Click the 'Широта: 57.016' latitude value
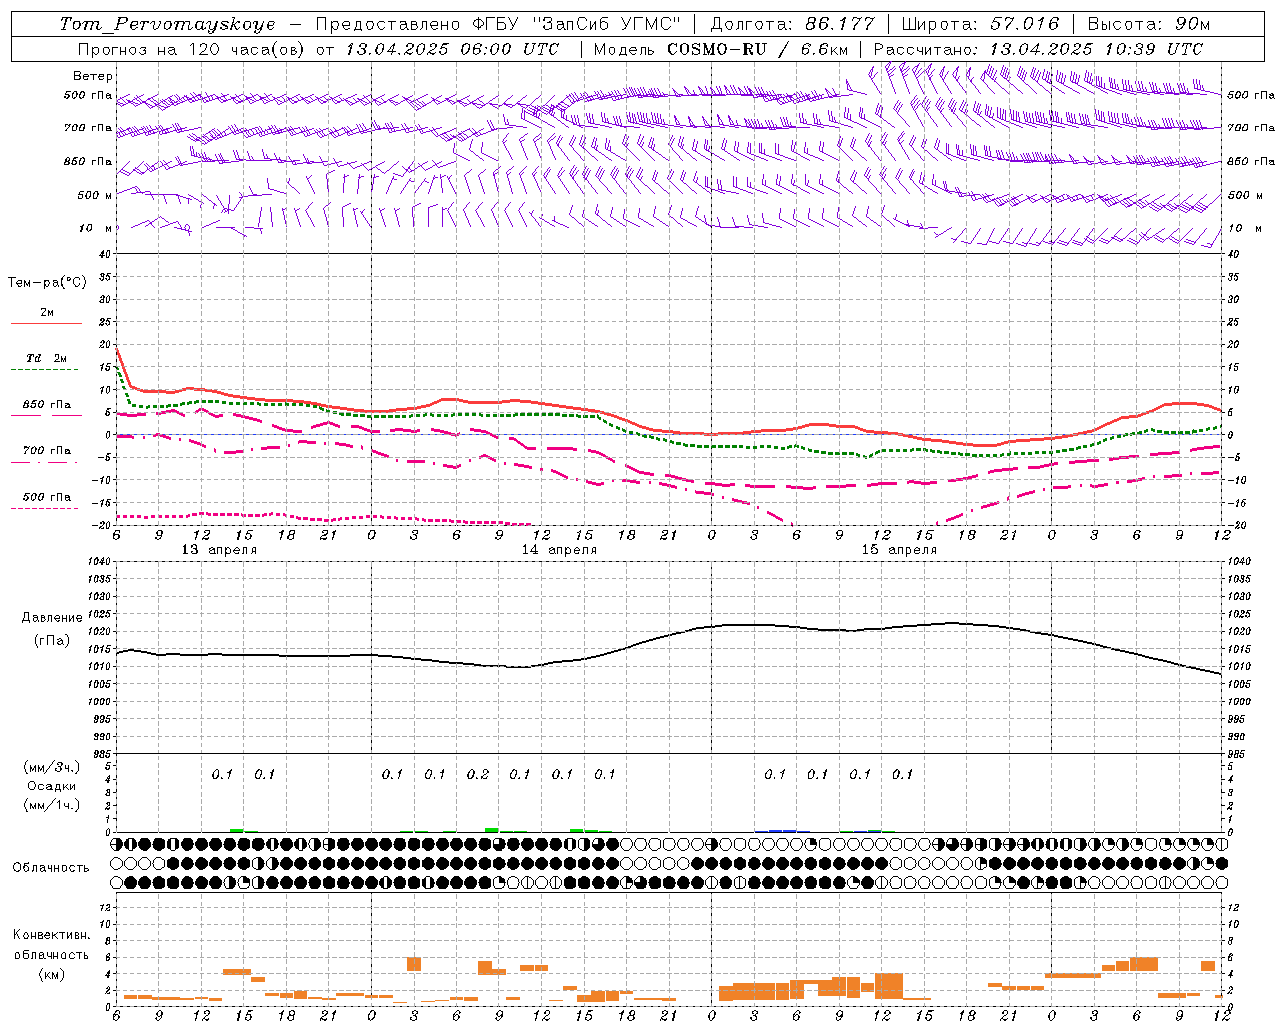Viewport: 1280px width, 1024px height. [980, 24]
